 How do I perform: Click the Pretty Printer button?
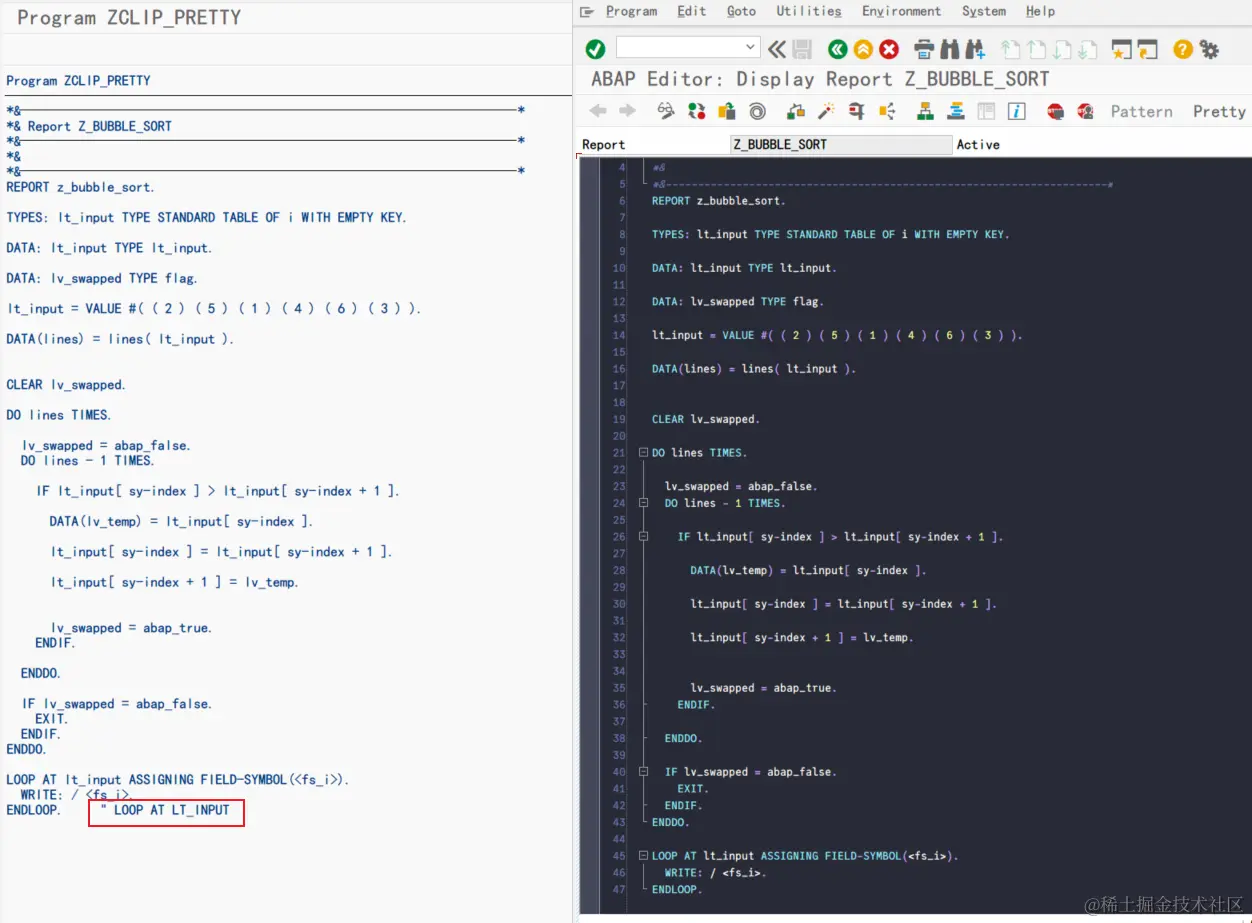1219,112
